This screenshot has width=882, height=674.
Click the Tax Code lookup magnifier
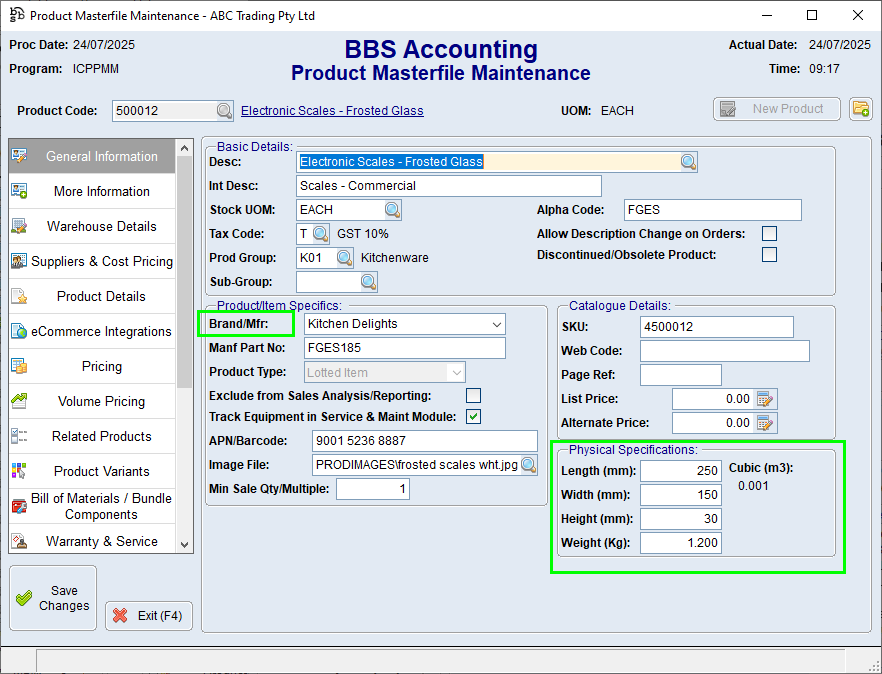[x=320, y=234]
